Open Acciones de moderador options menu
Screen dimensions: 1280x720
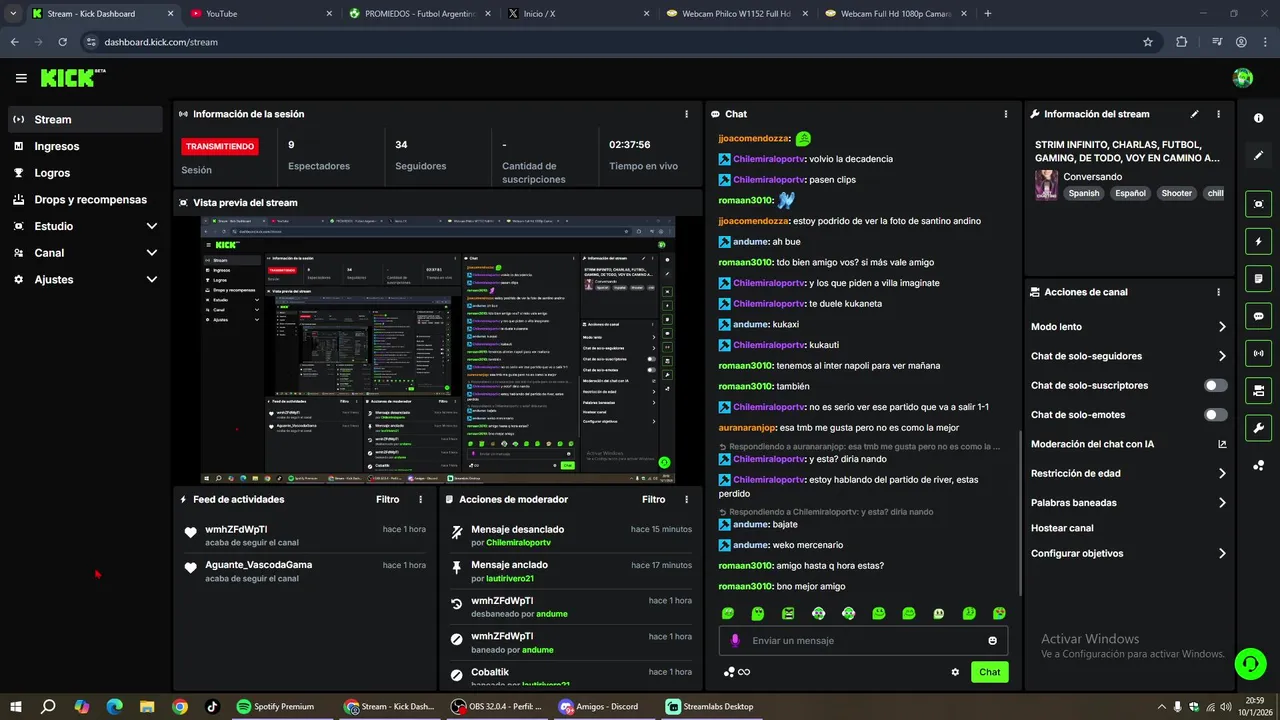pos(686,499)
